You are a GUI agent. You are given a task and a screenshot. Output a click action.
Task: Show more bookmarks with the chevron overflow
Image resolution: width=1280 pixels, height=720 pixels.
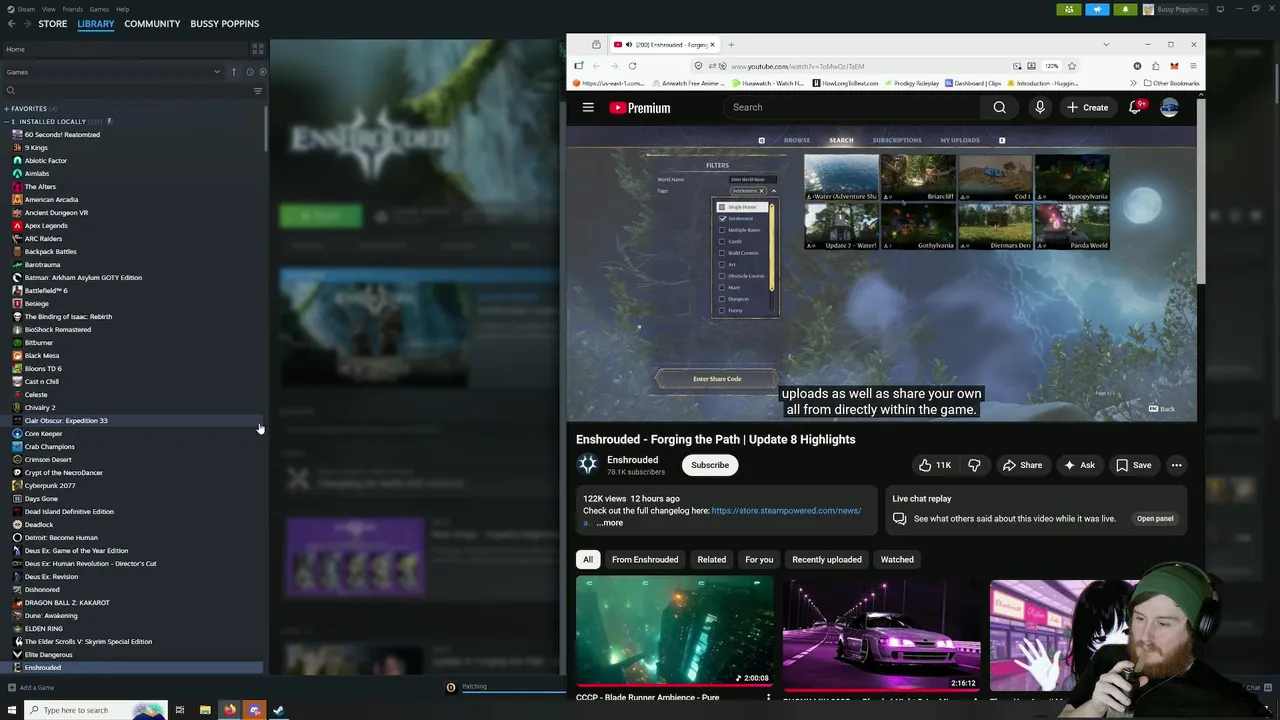[x=1133, y=83]
